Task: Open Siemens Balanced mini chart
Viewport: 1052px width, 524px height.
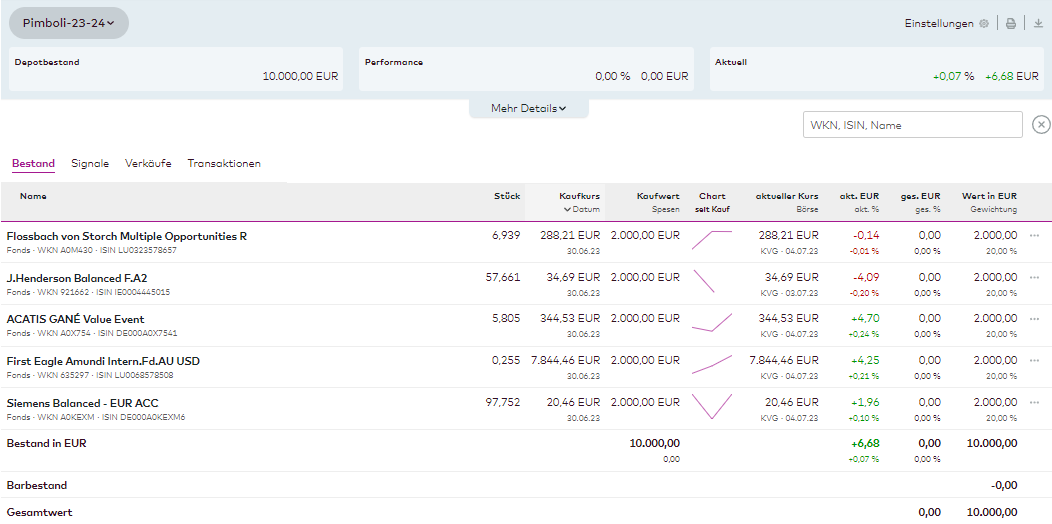Action: click(x=712, y=406)
